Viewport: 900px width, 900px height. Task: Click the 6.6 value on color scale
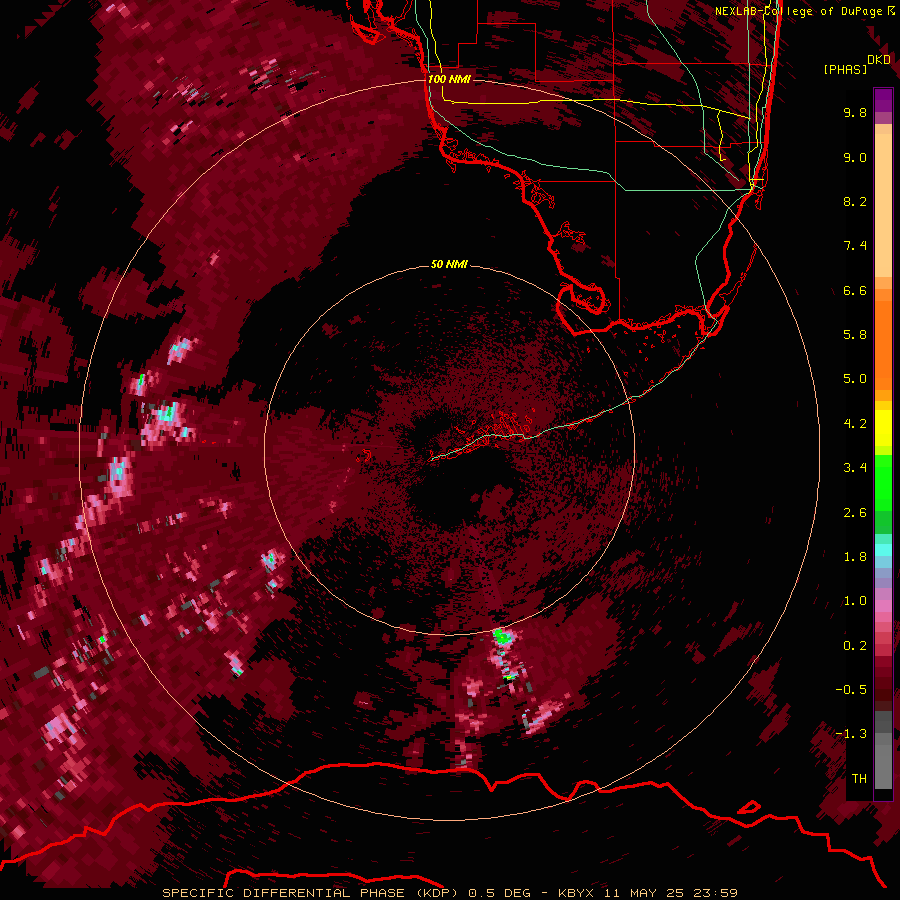855,290
